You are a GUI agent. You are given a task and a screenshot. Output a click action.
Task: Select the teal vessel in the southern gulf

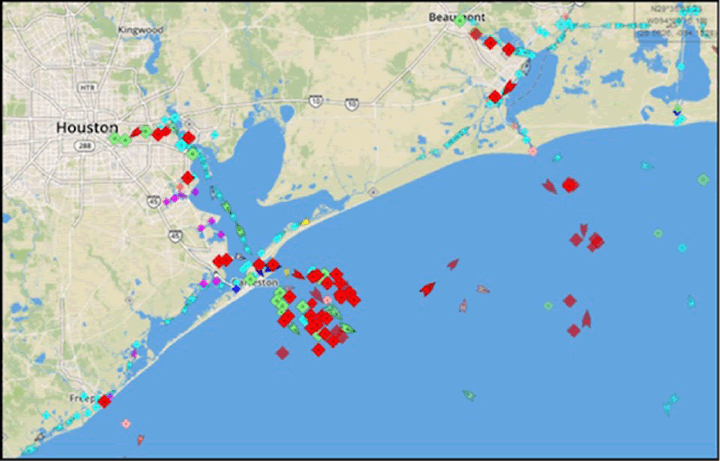467,395
